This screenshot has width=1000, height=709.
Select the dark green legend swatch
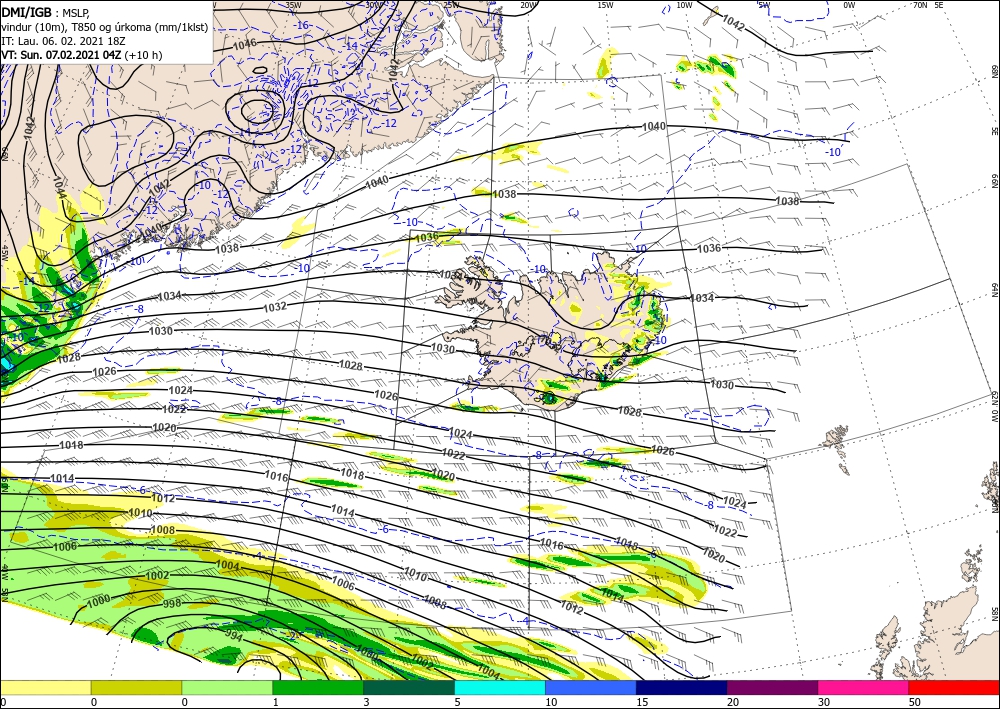[409, 687]
